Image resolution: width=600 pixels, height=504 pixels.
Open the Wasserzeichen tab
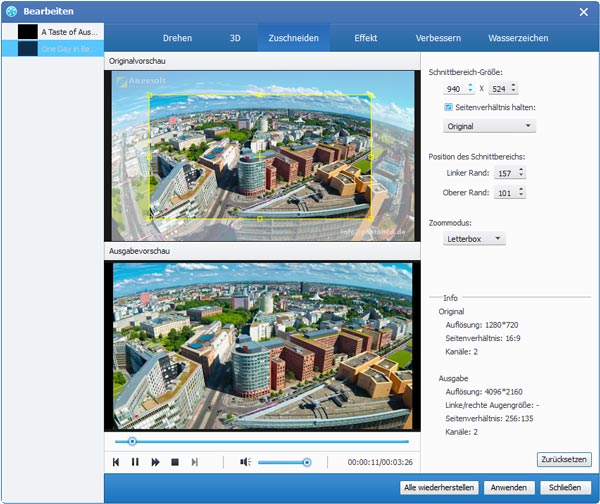pyautogui.click(x=518, y=38)
